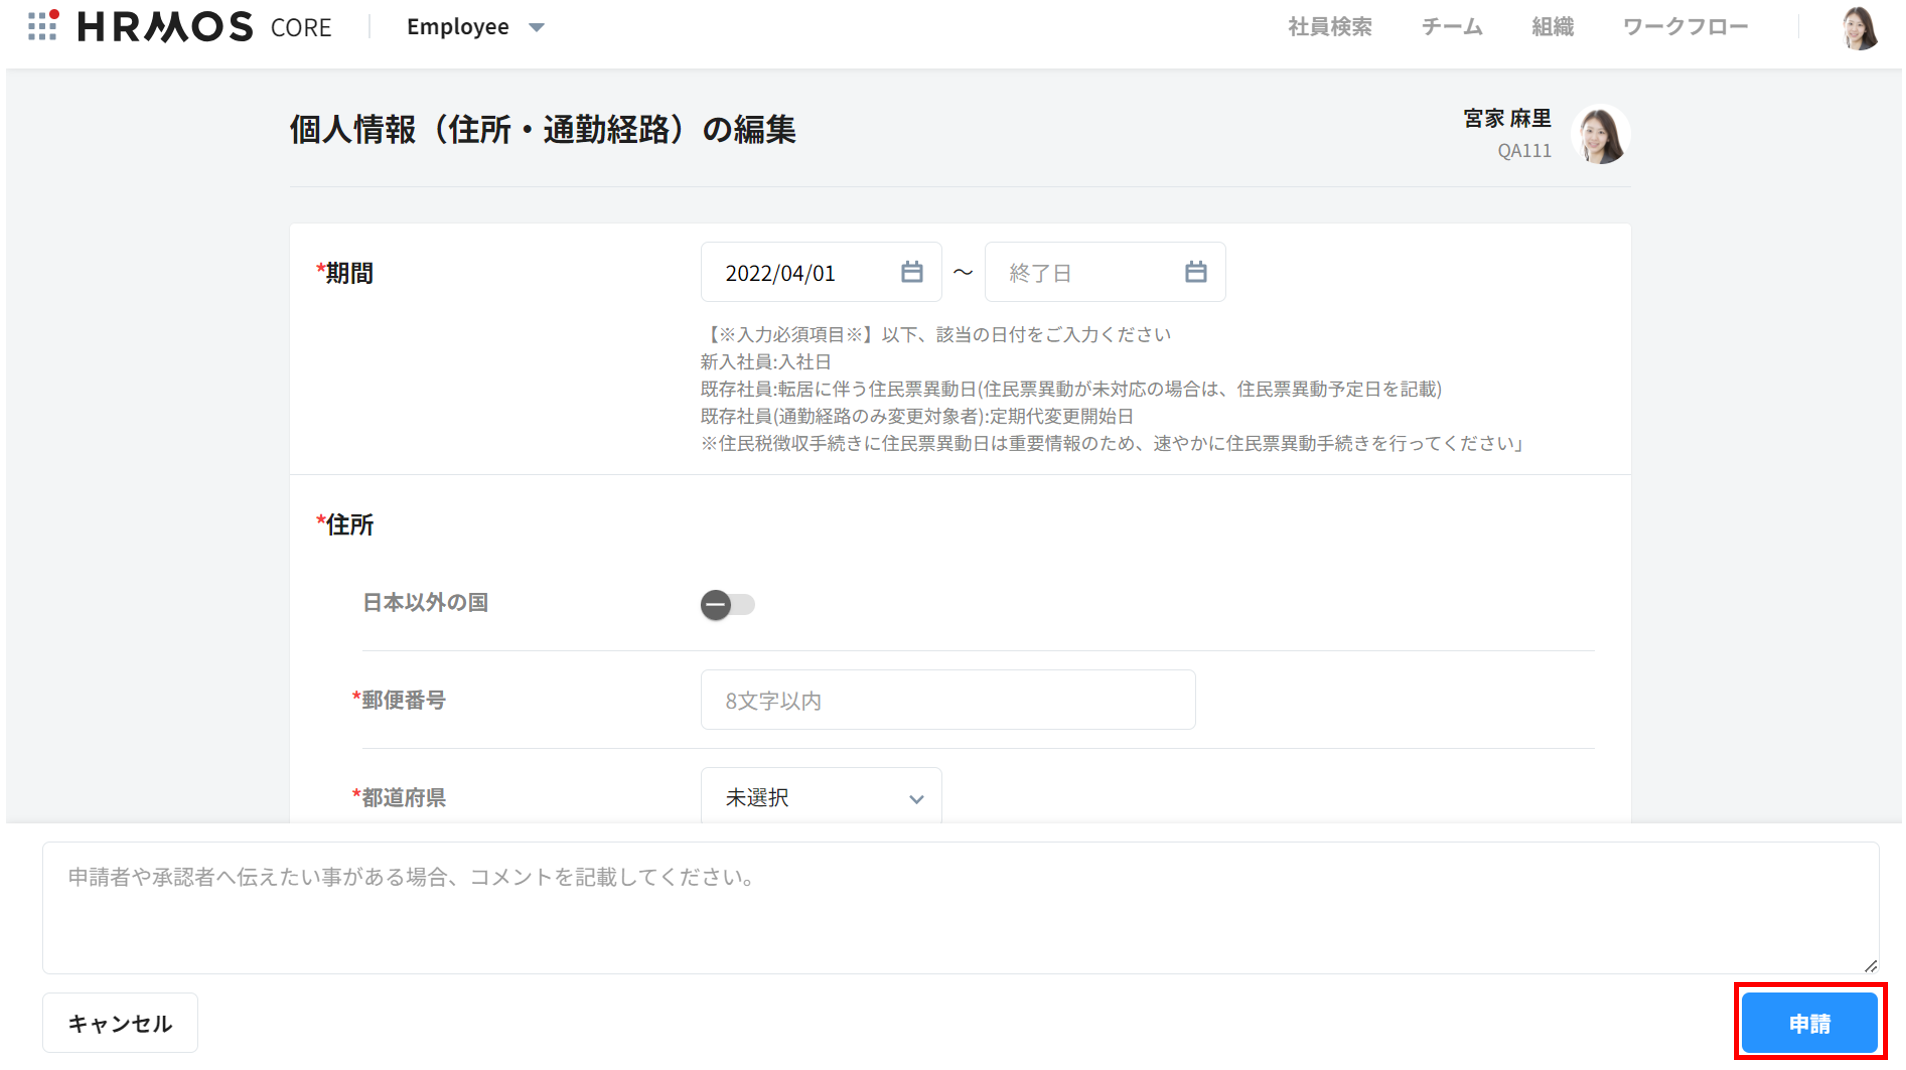Grab the comment box resize handle
Viewport: 1906px width, 1070px height.
point(1870,965)
